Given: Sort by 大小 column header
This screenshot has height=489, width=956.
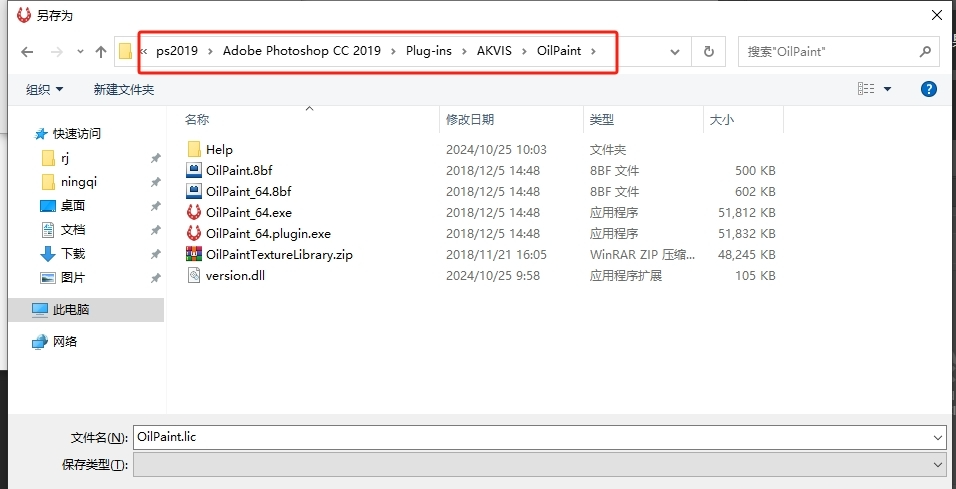Looking at the screenshot, I should [x=722, y=120].
